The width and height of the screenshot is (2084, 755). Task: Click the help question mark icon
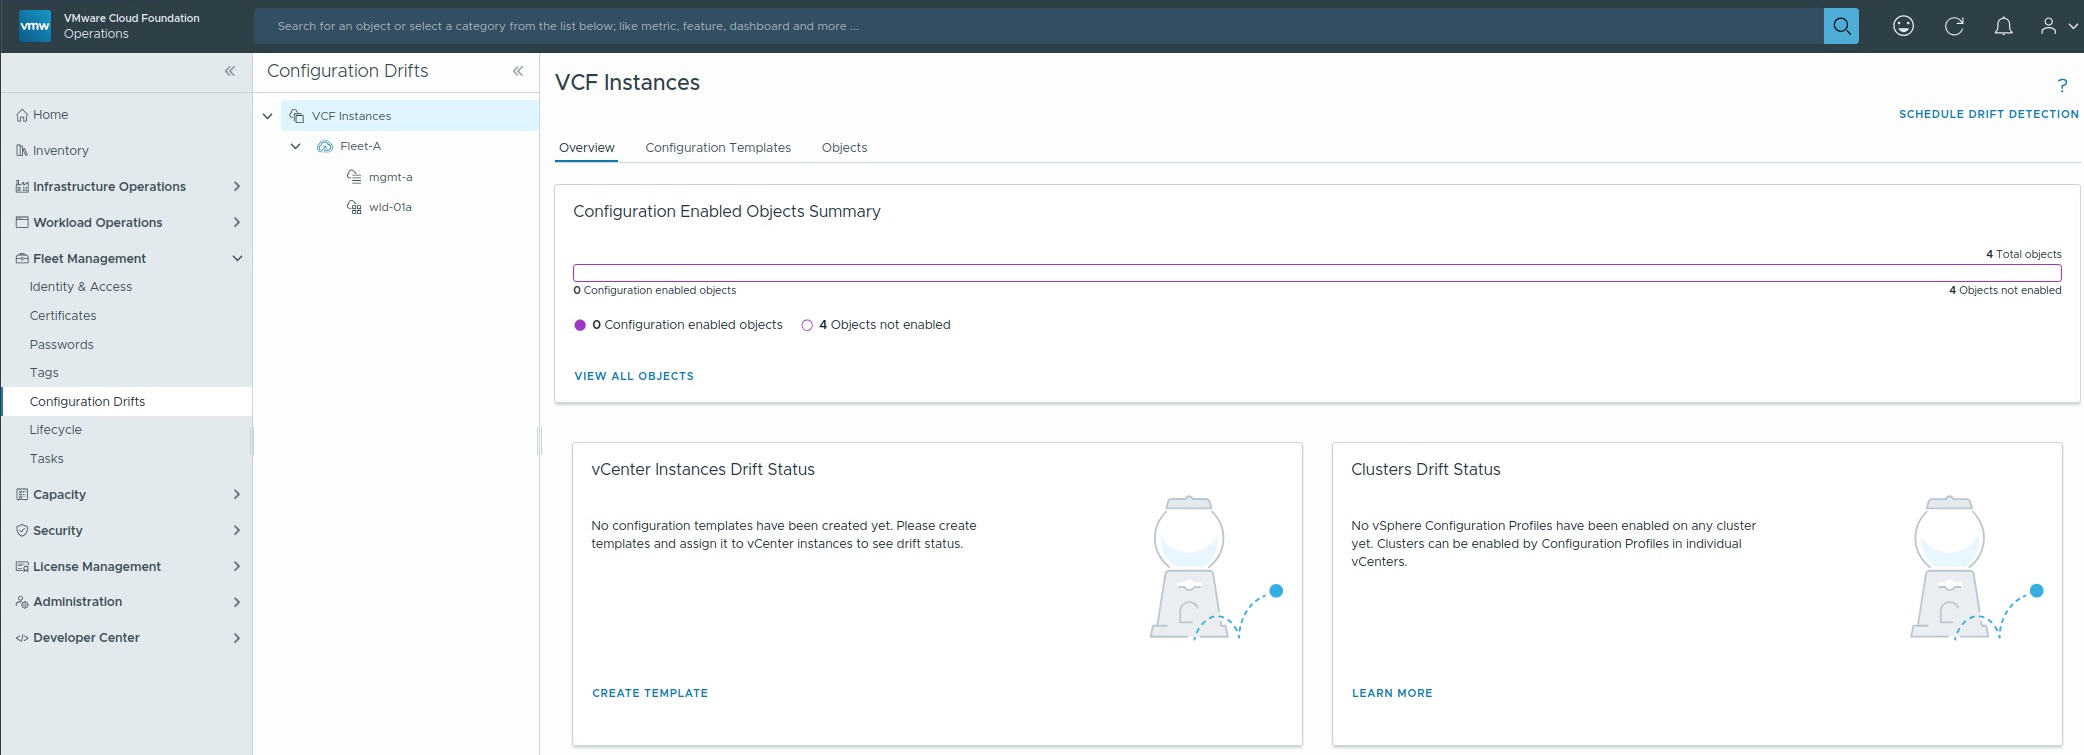[x=2061, y=86]
